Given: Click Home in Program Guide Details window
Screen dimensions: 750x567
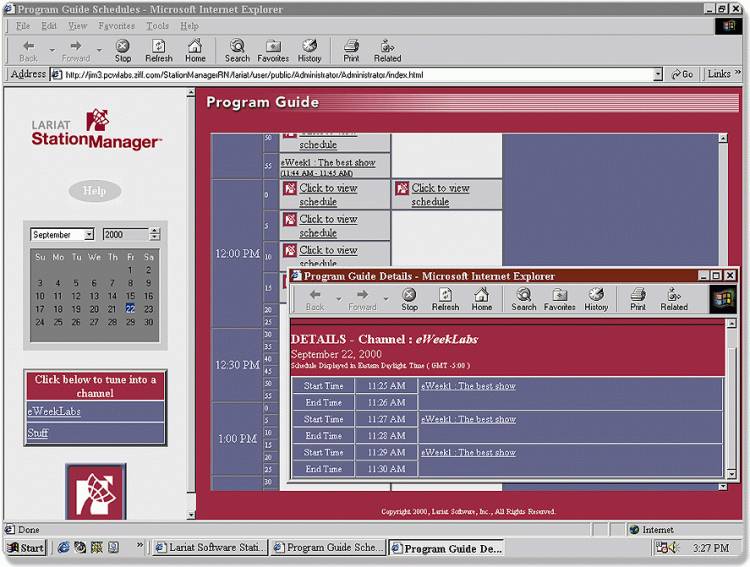Looking at the screenshot, I should [482, 300].
